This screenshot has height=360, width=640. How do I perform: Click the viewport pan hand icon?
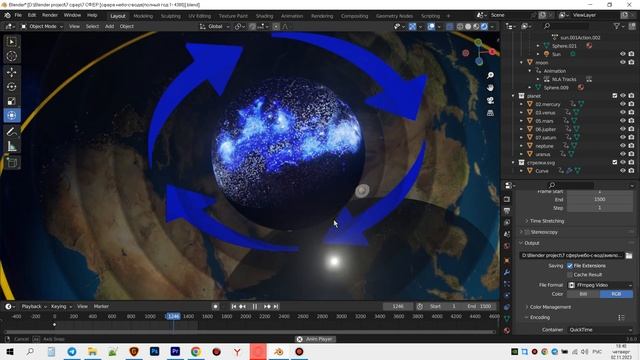click(x=490, y=88)
